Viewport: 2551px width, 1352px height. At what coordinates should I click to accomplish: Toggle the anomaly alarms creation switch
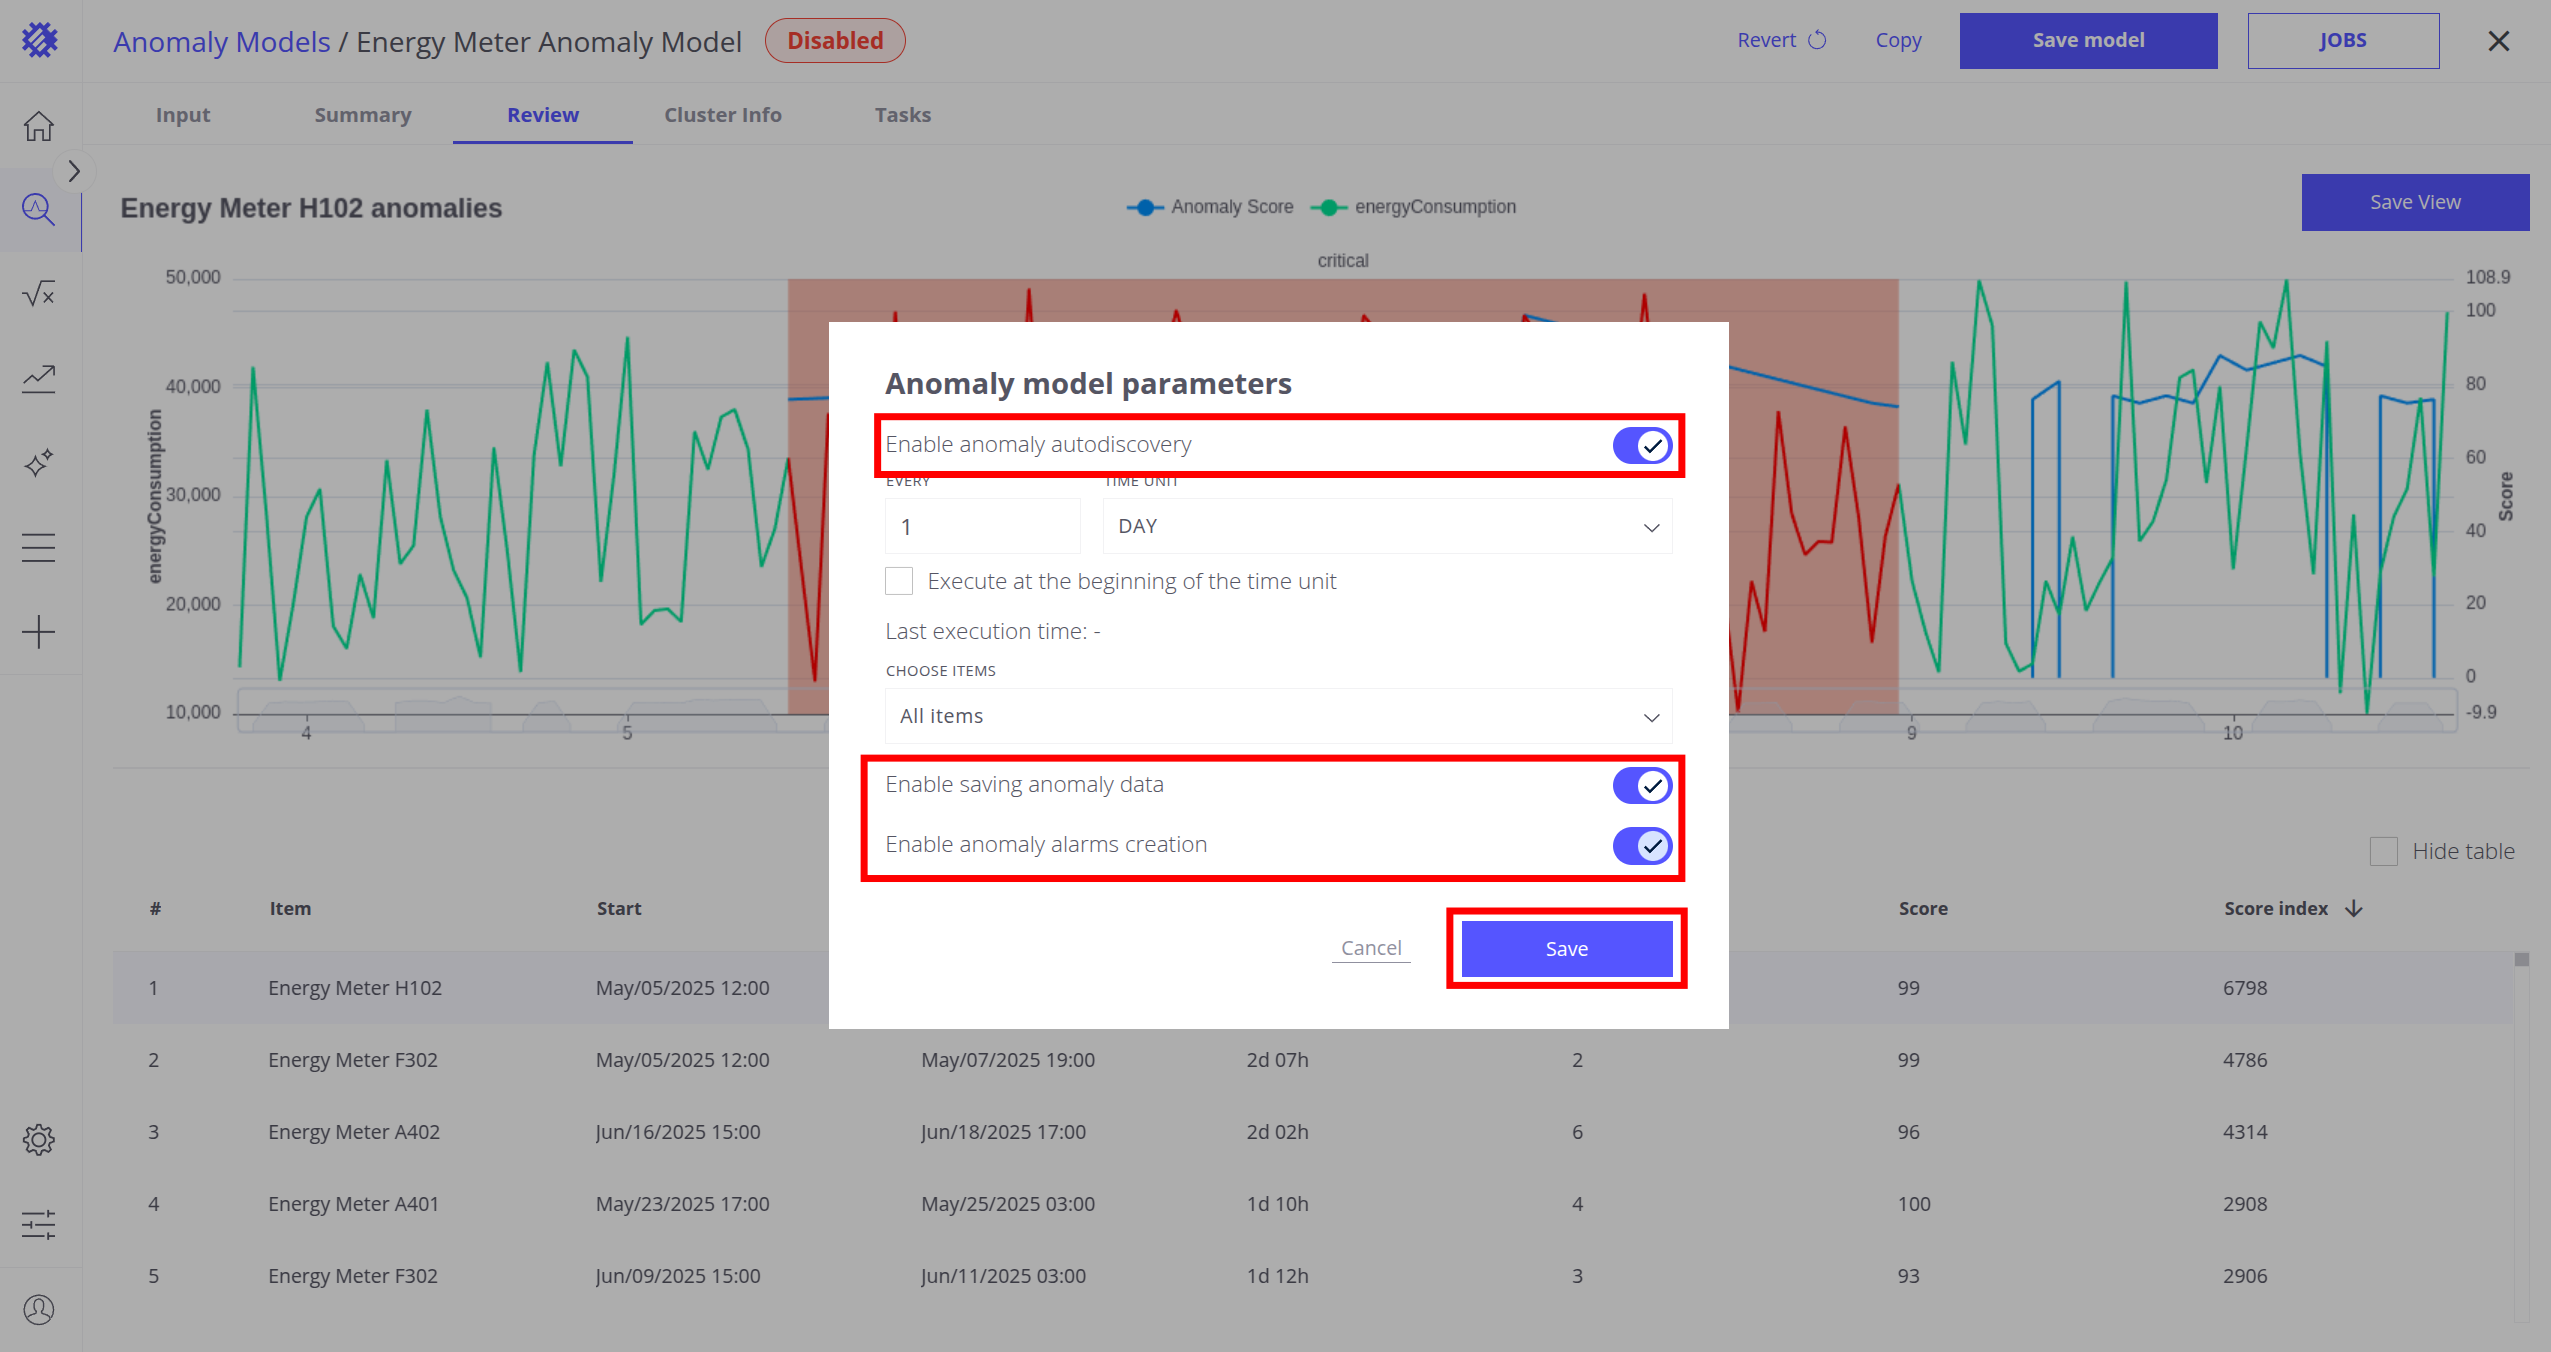pos(1641,845)
